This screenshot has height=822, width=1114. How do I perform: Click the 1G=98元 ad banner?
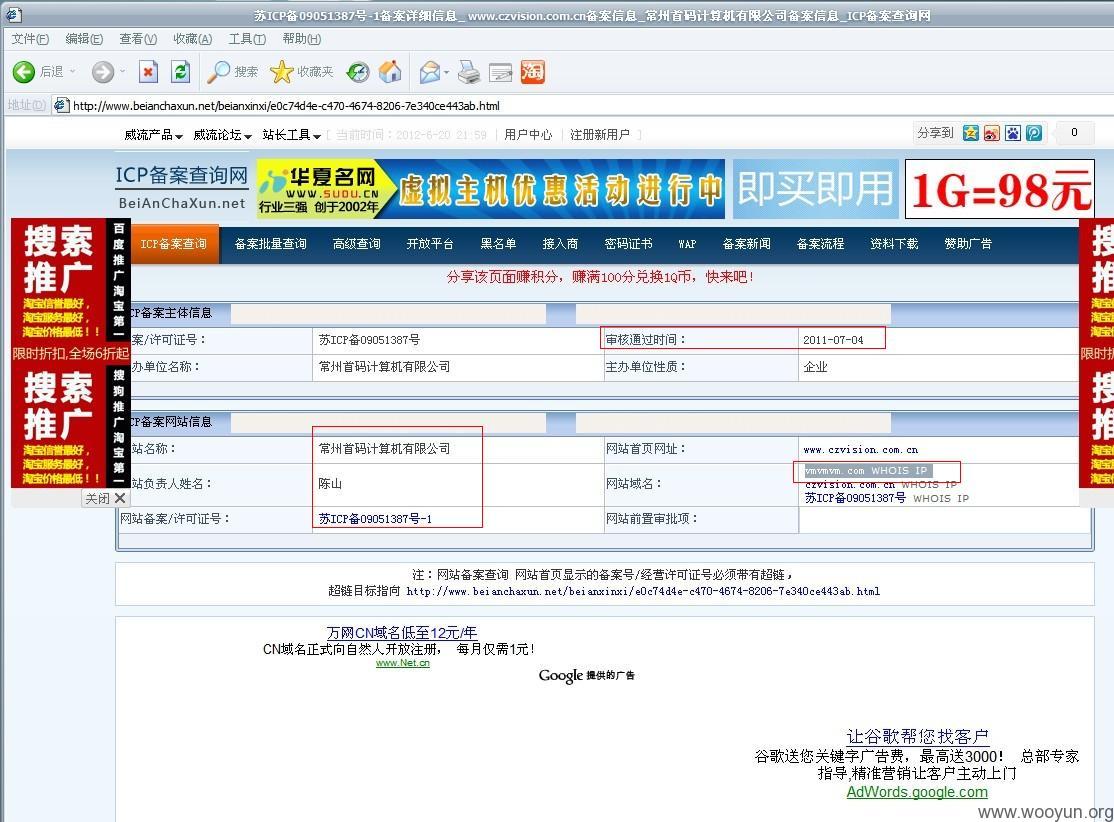click(1000, 190)
